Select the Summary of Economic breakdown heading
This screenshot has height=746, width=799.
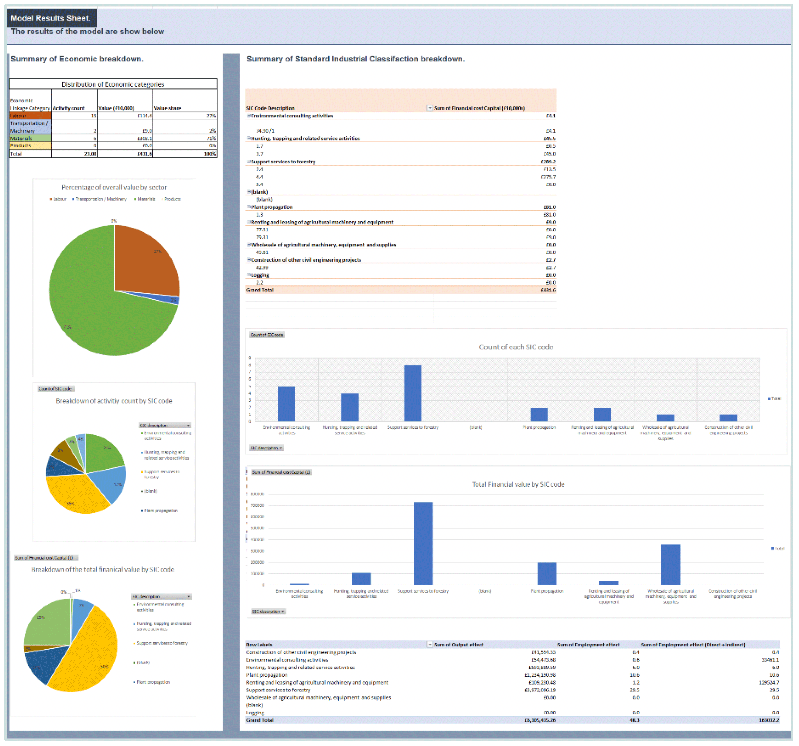pyautogui.click(x=77, y=59)
